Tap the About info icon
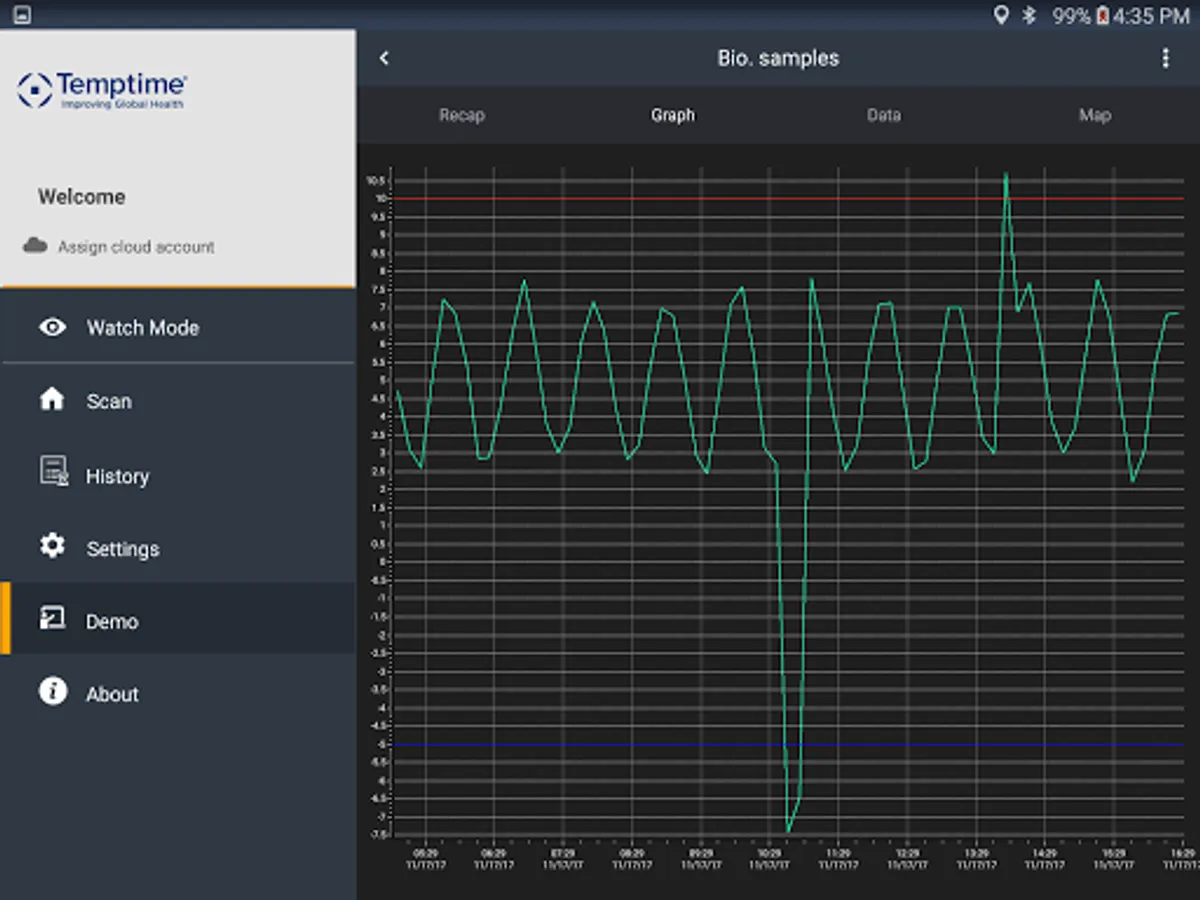The width and height of the screenshot is (1200, 900). pyautogui.click(x=52, y=692)
